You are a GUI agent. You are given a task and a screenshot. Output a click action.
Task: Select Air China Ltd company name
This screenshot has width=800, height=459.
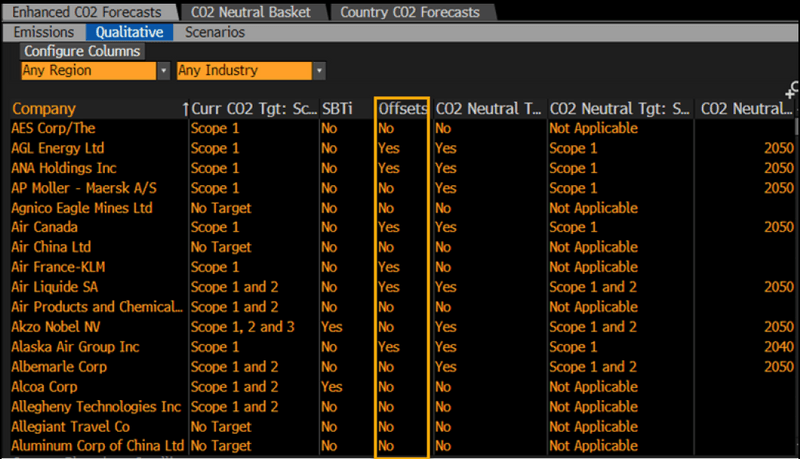click(x=51, y=247)
